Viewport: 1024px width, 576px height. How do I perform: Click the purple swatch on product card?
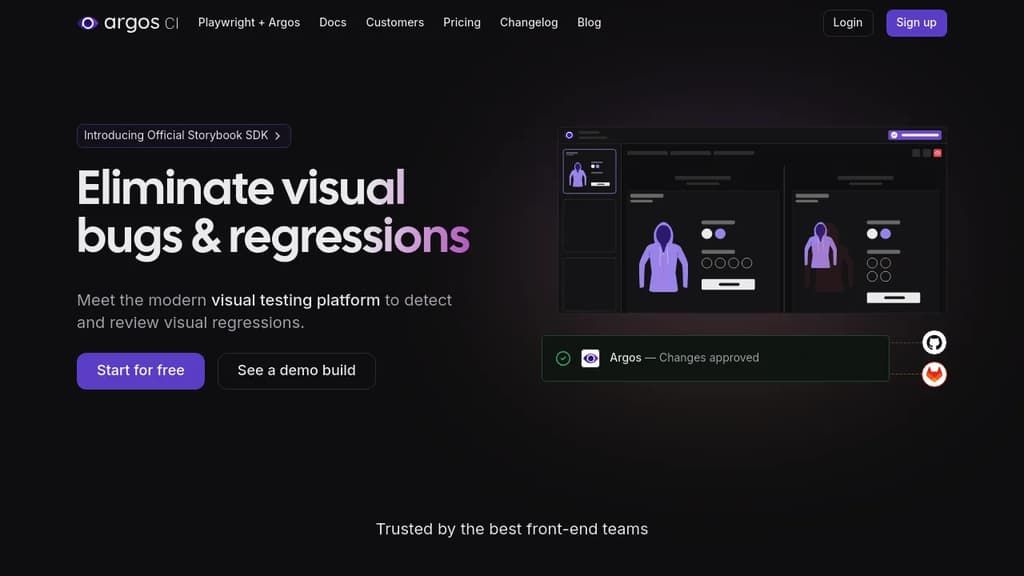885,233
